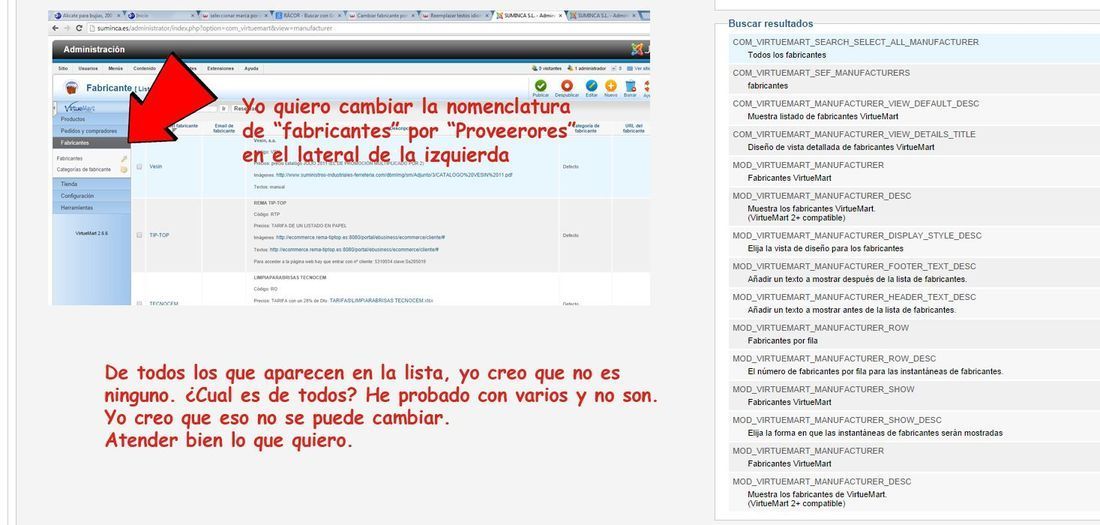Close the Reemplazar textos browser tab
The image size is (1100, 525).
point(487,15)
